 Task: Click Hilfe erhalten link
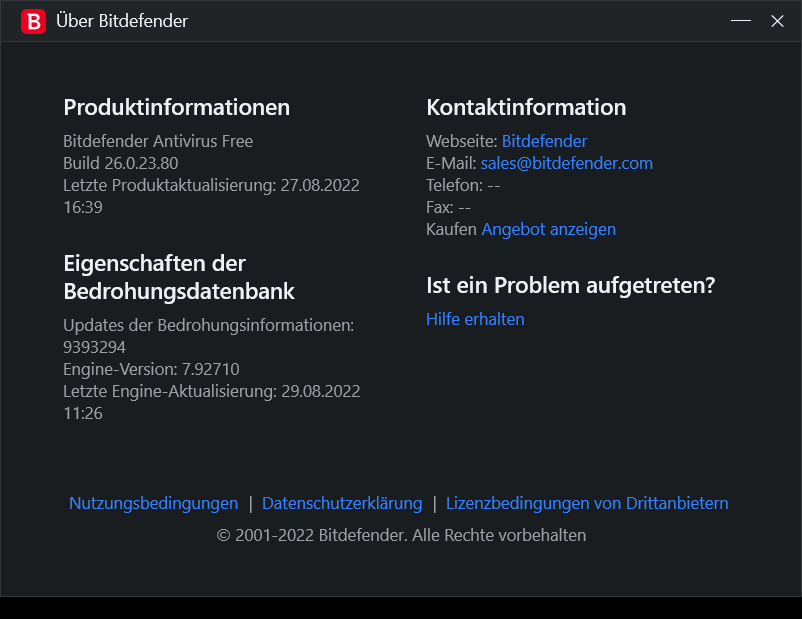coord(475,319)
